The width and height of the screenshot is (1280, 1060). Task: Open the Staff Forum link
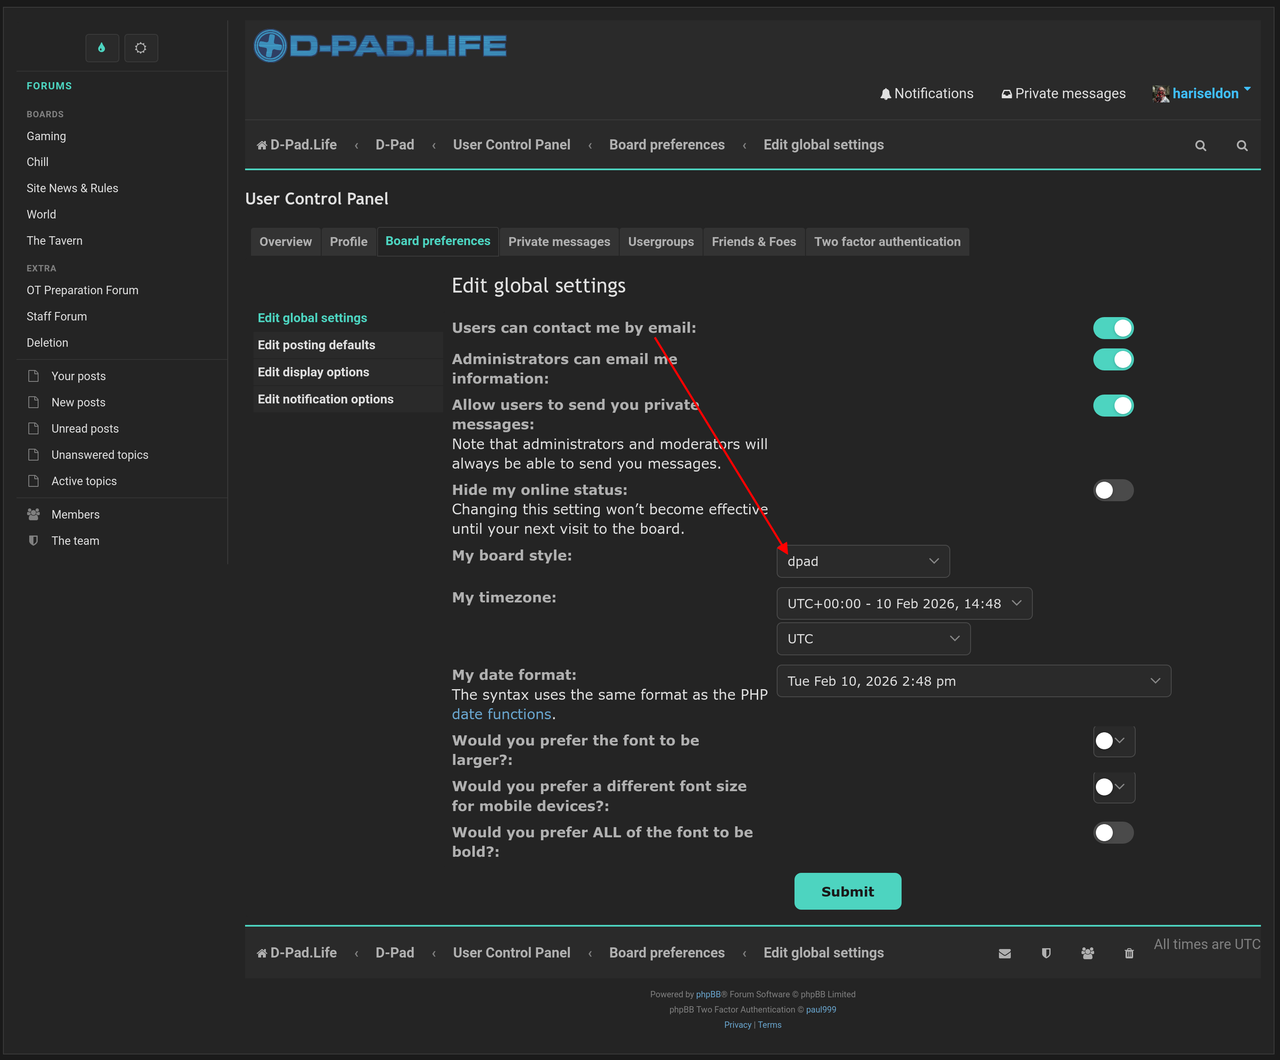pyautogui.click(x=57, y=316)
